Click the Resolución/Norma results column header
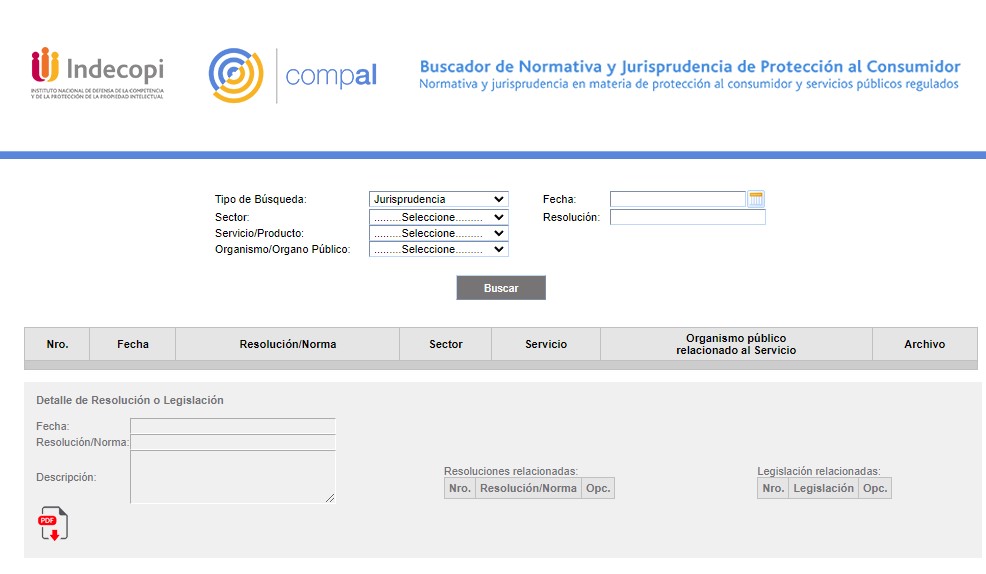 [287, 344]
